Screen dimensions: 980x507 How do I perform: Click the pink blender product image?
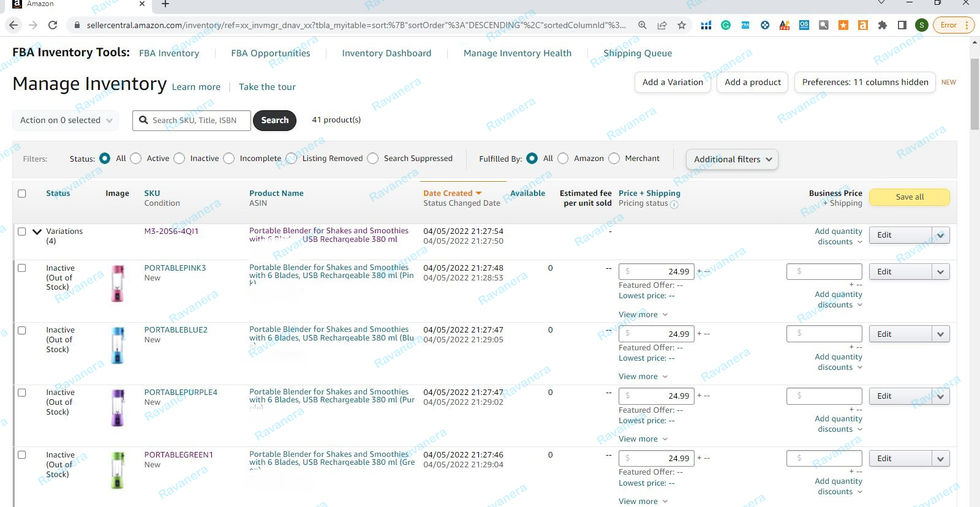pyautogui.click(x=117, y=283)
